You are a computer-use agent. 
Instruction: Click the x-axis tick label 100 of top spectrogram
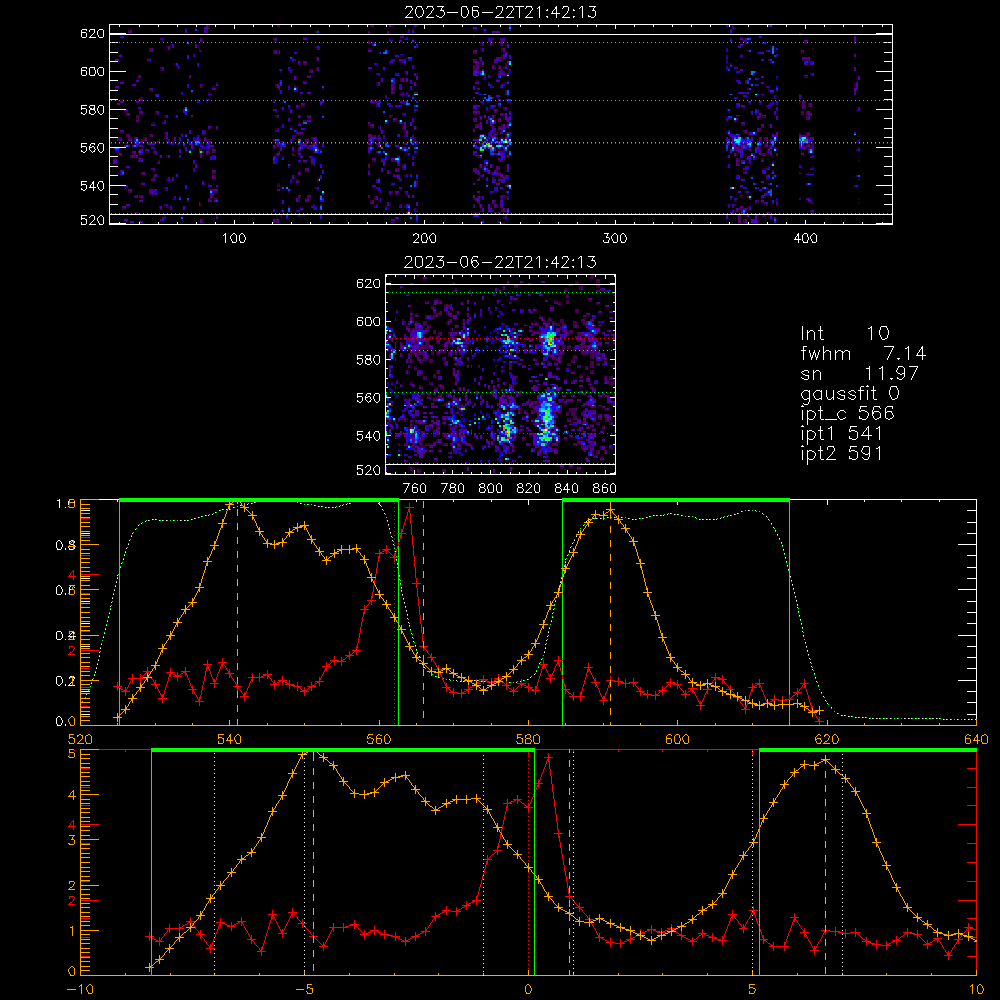(x=234, y=239)
